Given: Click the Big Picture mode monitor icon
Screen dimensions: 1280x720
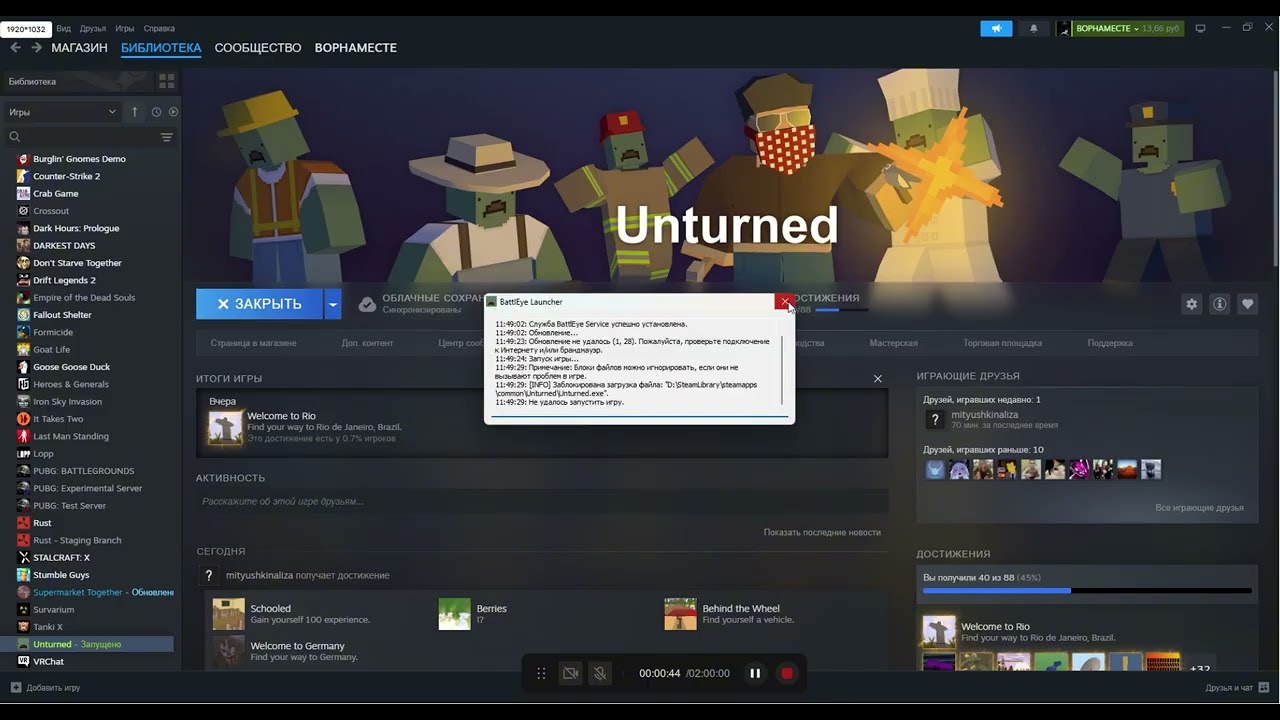Looking at the screenshot, I should coord(1200,28).
